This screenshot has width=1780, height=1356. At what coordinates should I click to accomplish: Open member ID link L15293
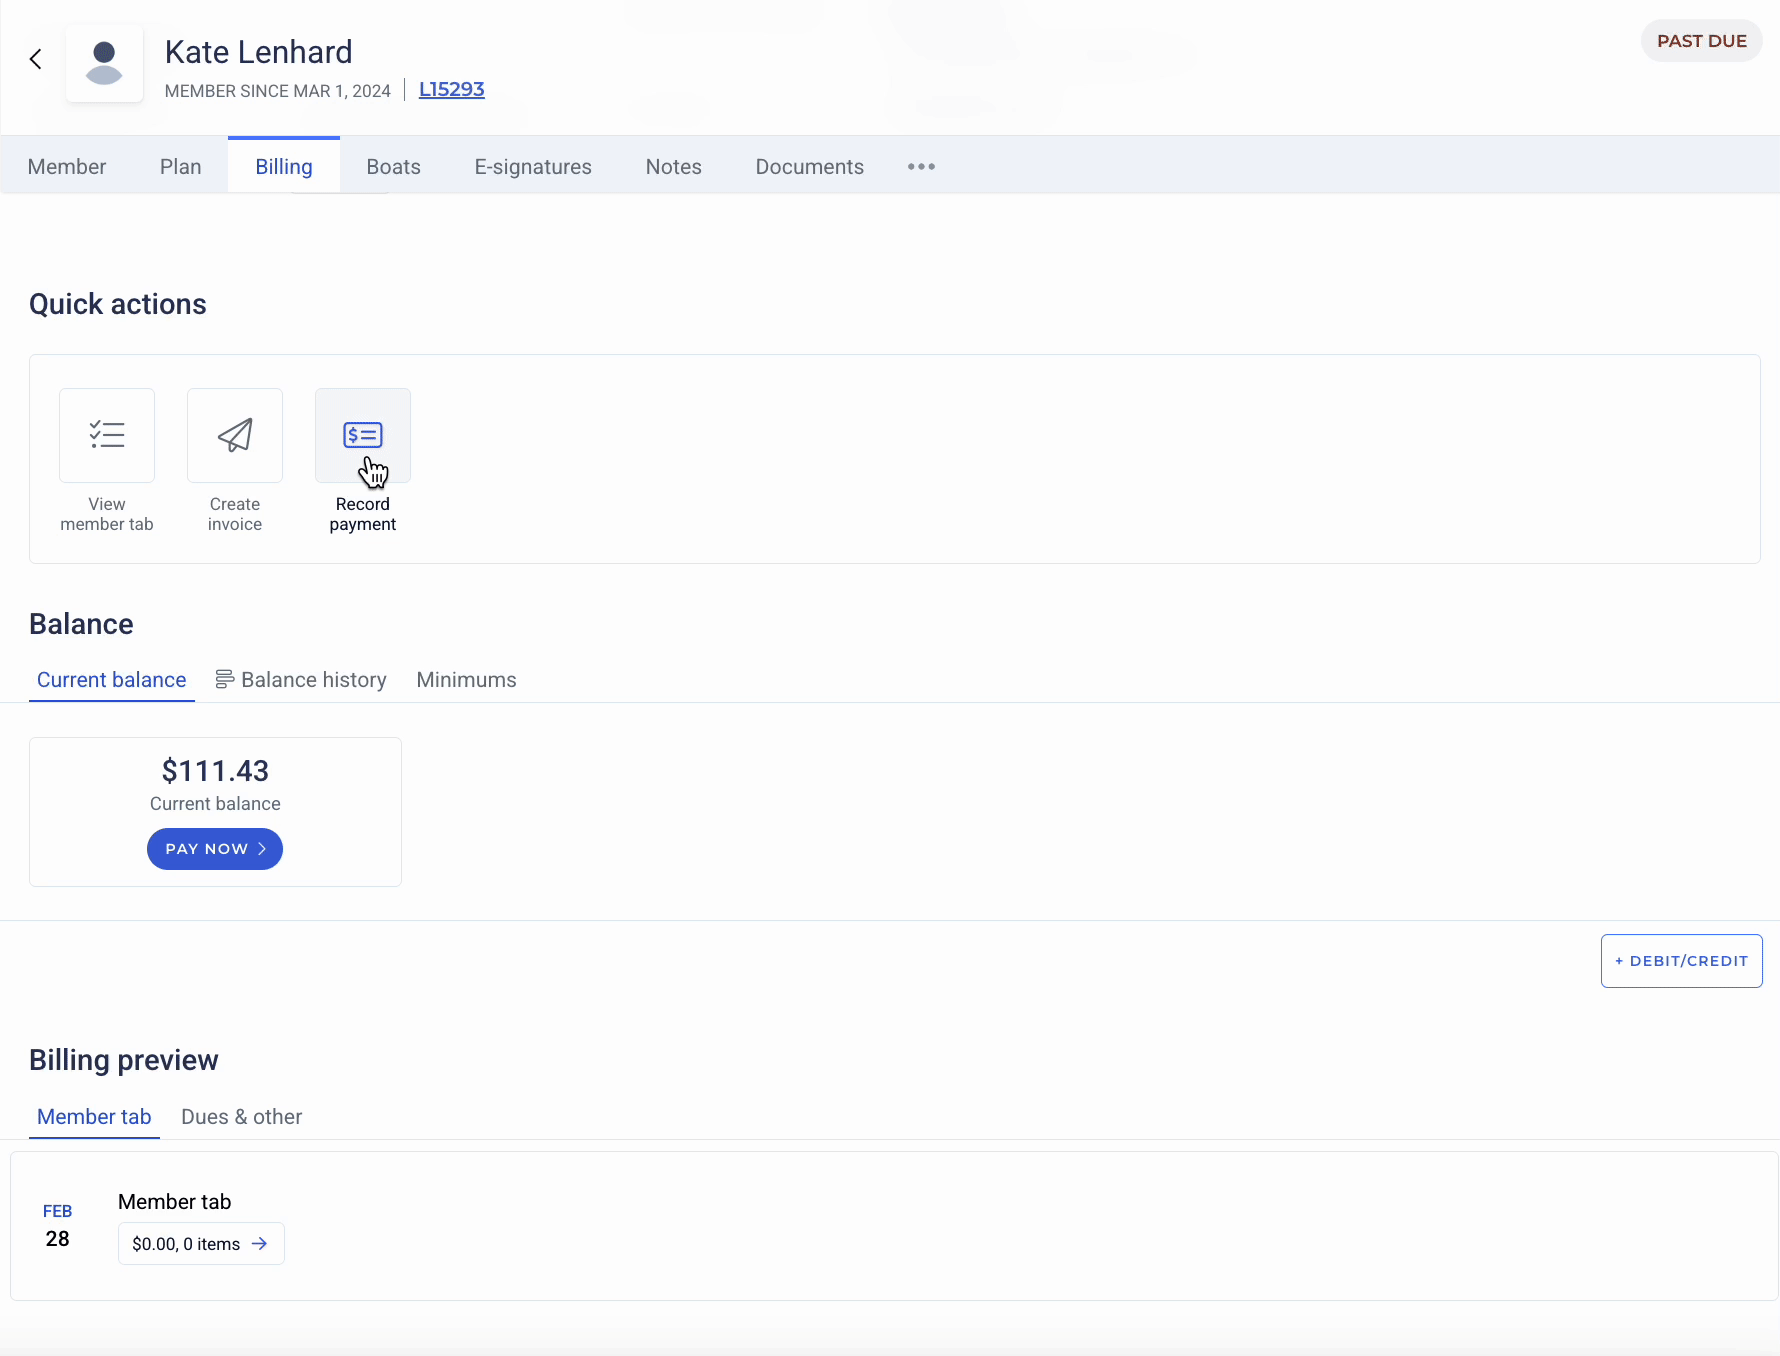451,90
